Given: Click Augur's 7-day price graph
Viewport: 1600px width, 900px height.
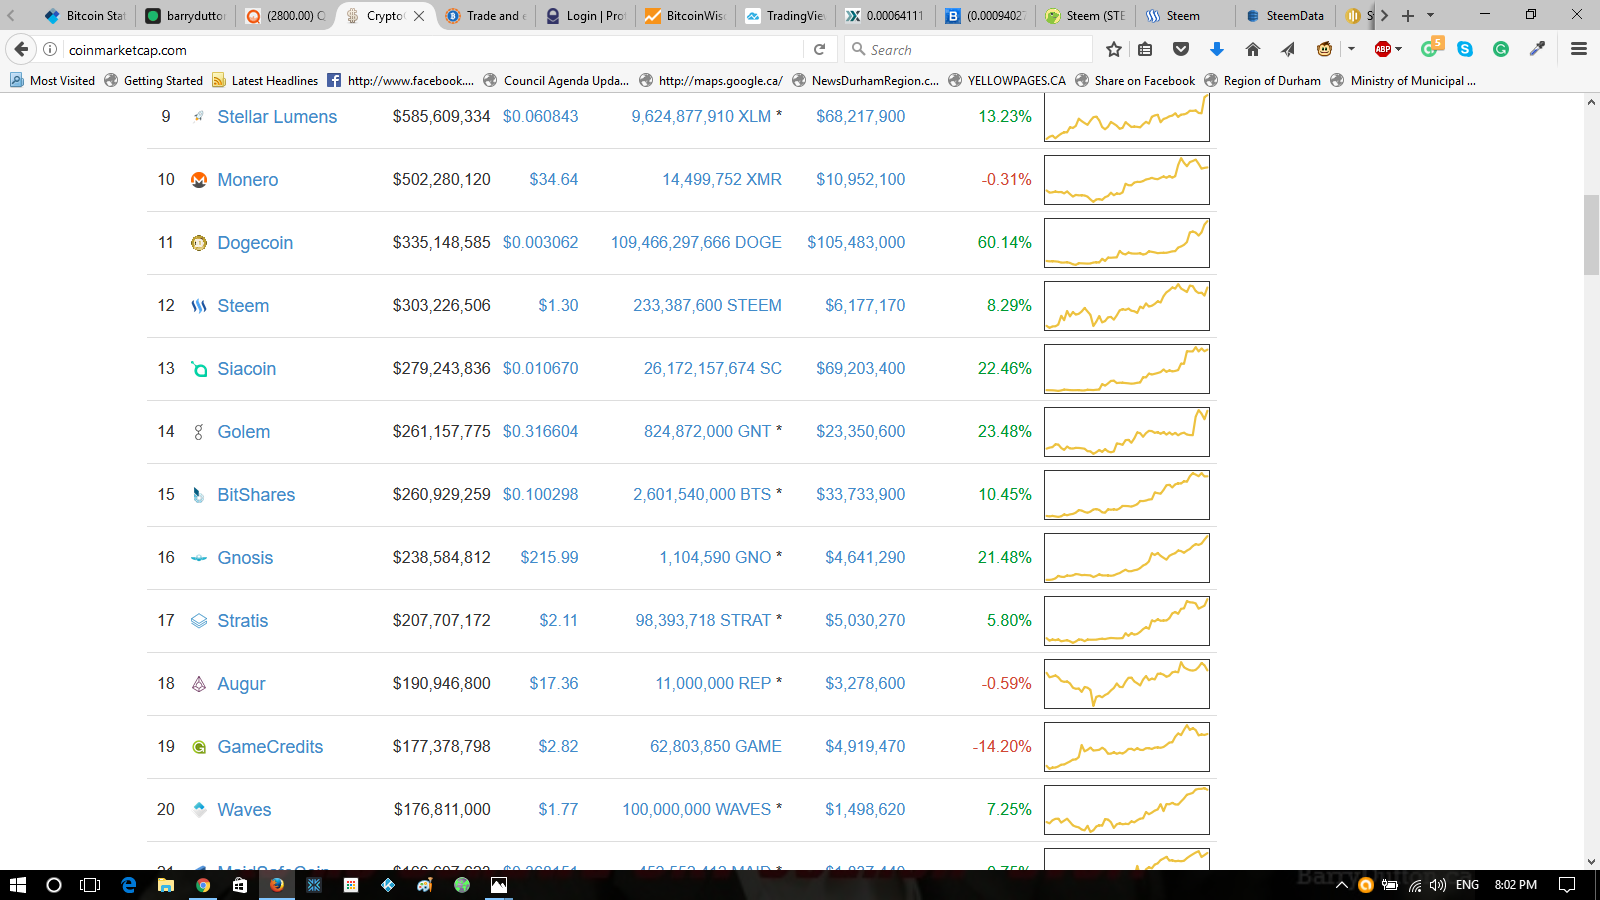Looking at the screenshot, I should pyautogui.click(x=1127, y=684).
